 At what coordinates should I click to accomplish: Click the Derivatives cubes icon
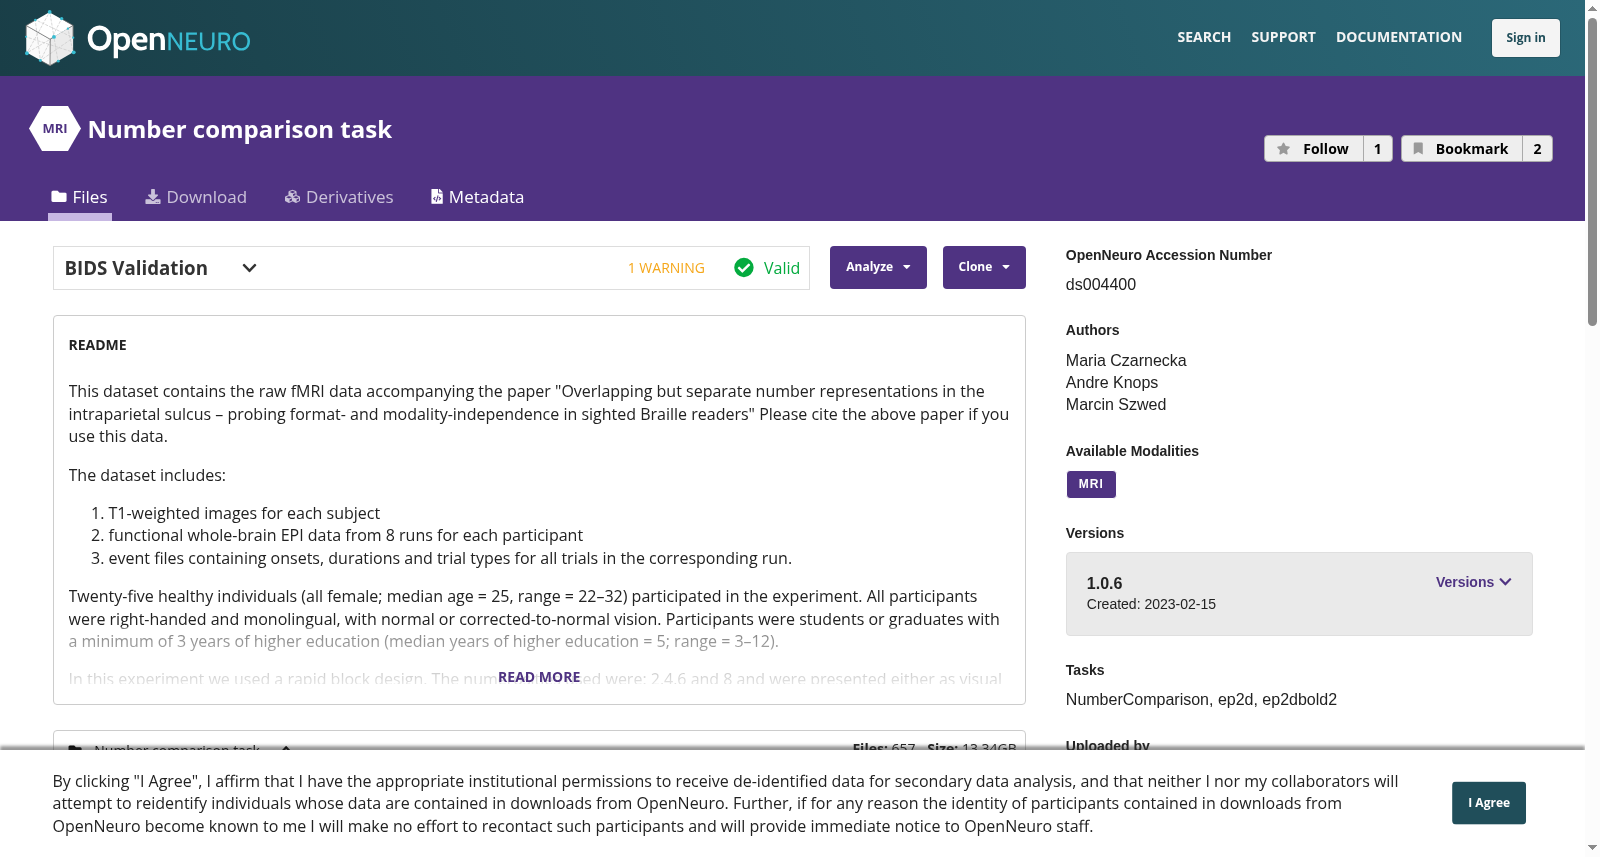[x=292, y=197]
